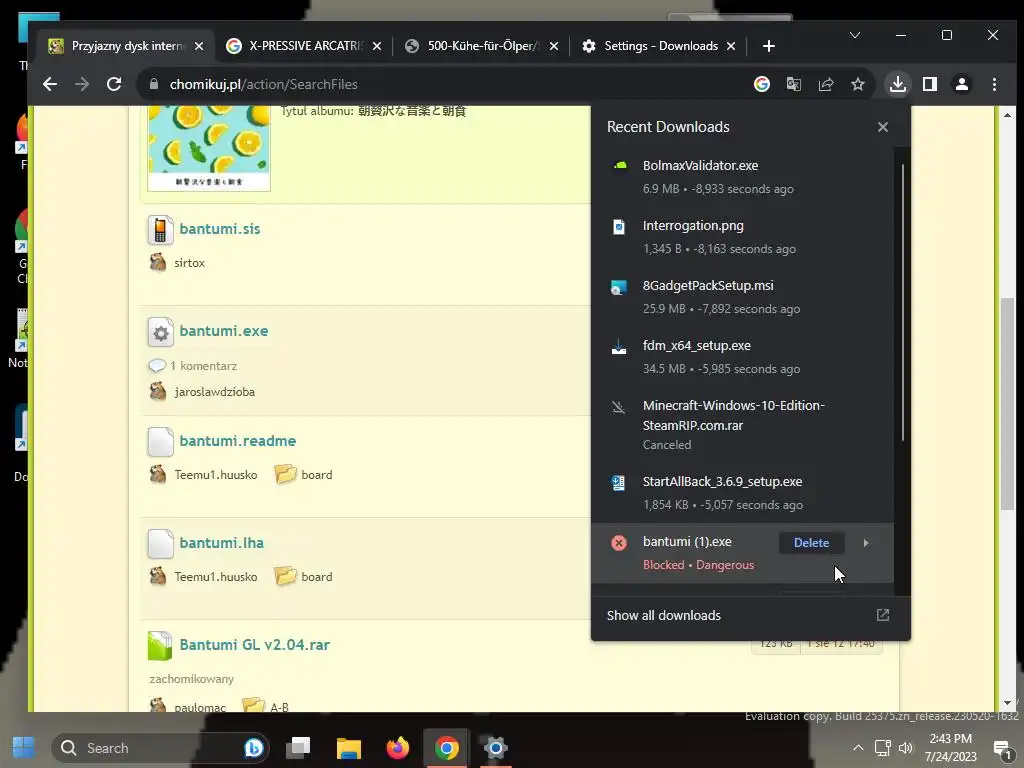Image resolution: width=1024 pixels, height=768 pixels.
Task: Expand options for bantumi (1).exe download
Action: [x=866, y=543]
